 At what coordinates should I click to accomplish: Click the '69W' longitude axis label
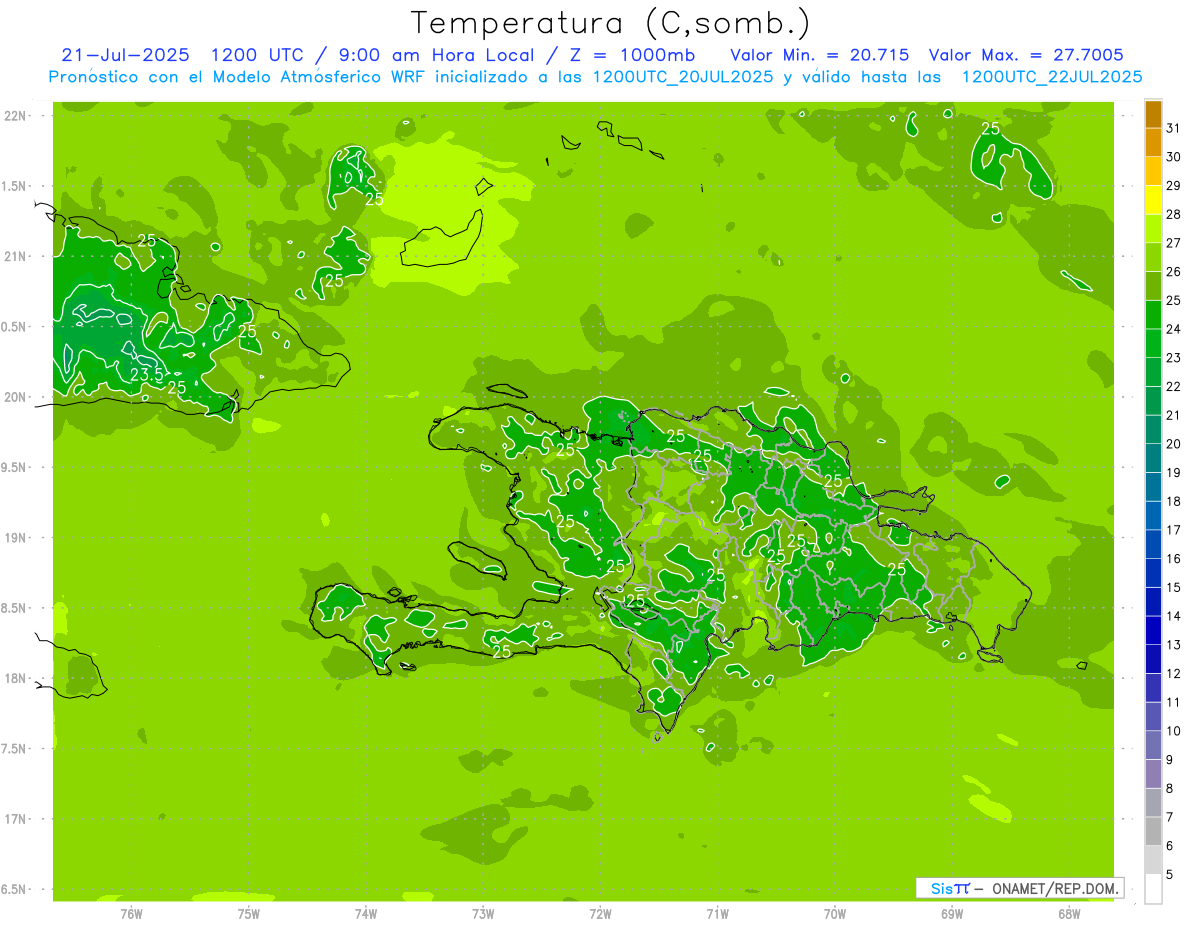click(x=952, y=914)
